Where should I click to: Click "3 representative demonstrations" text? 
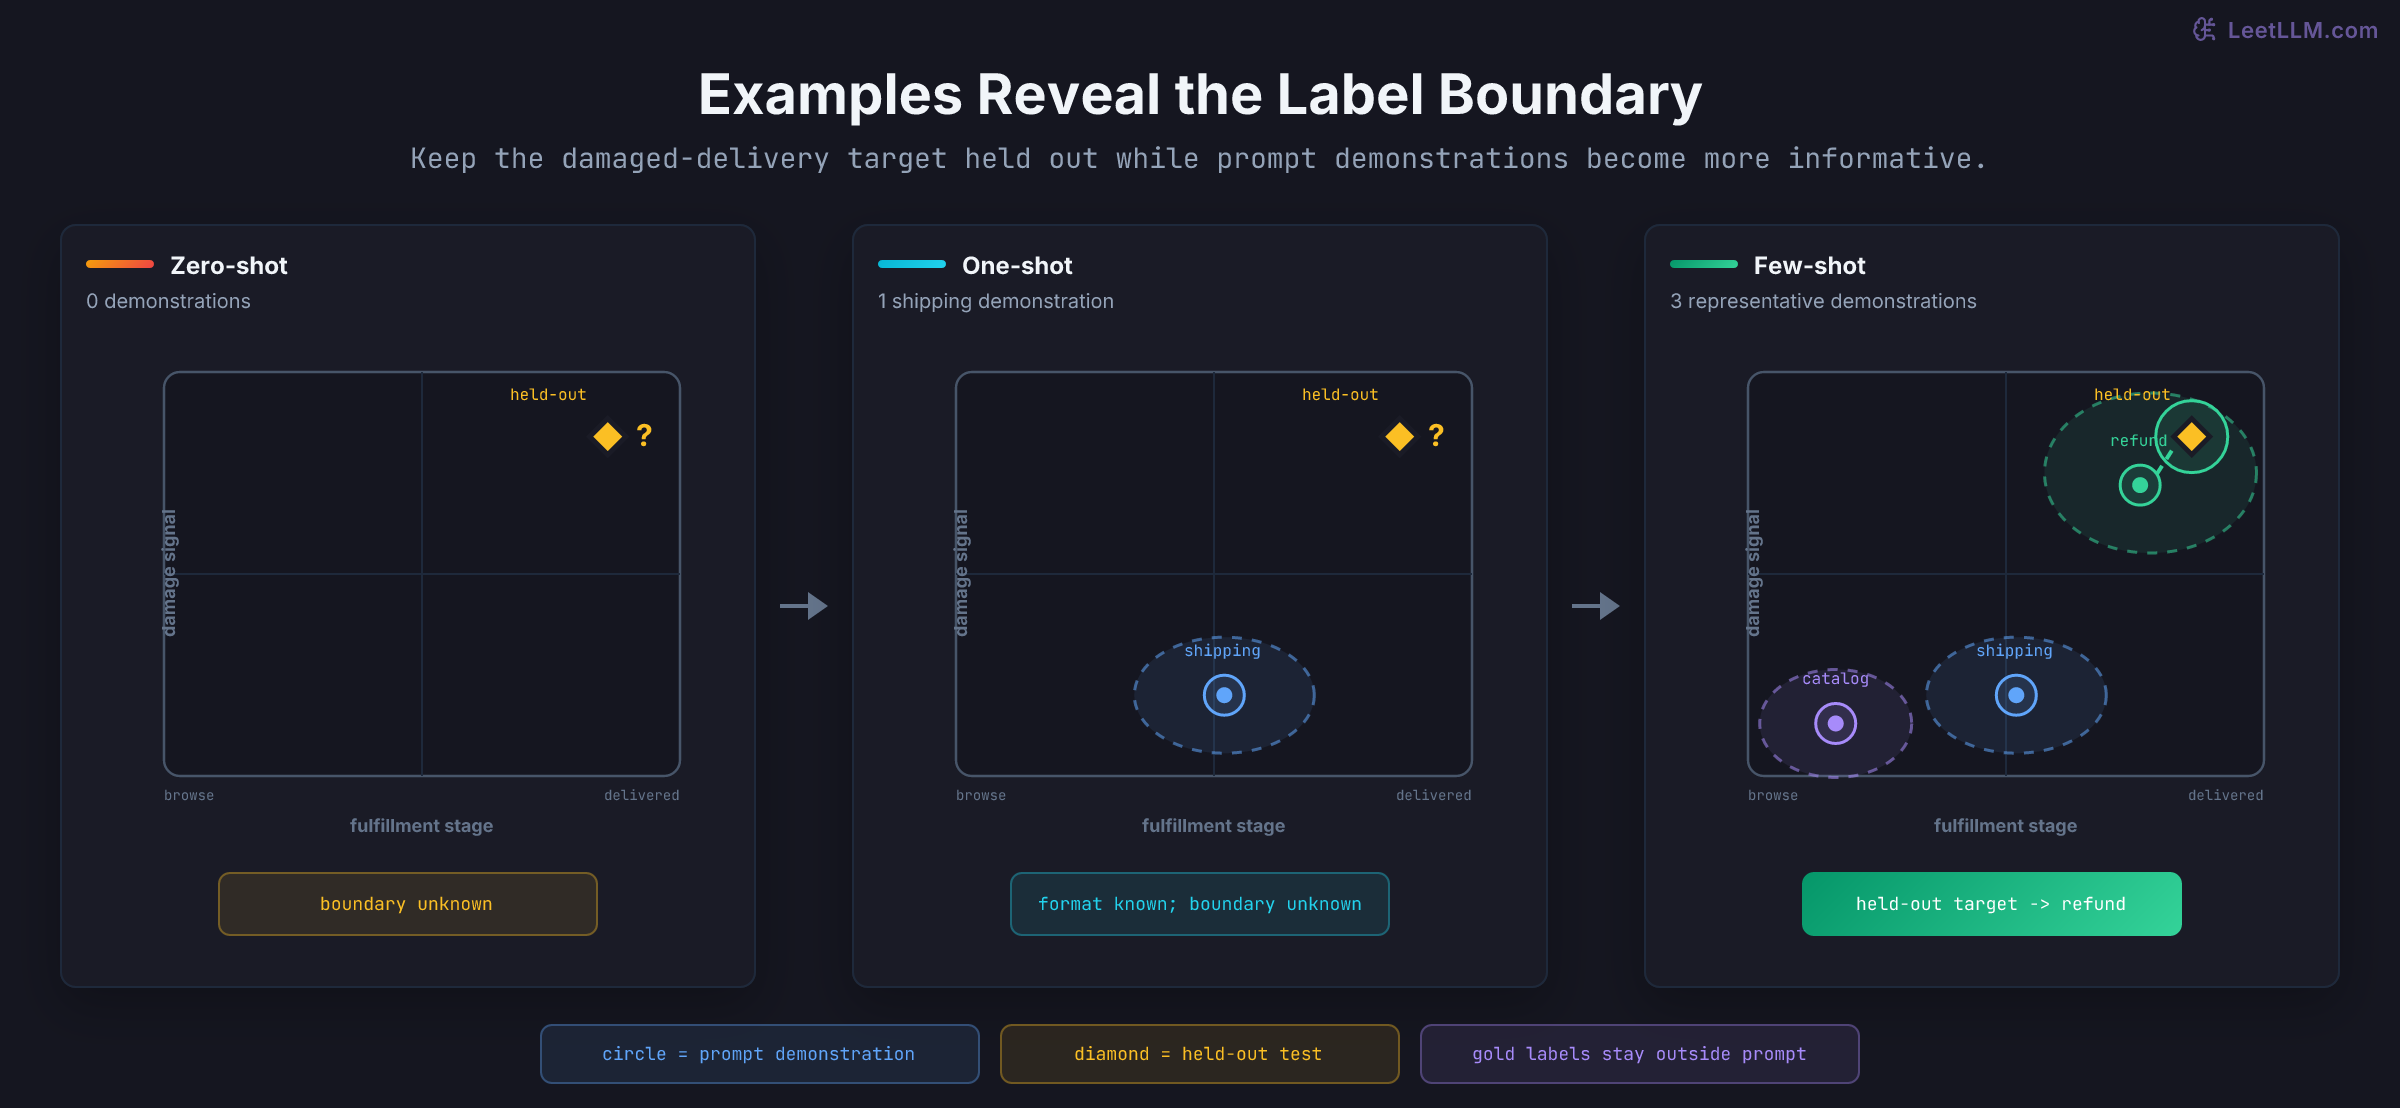pyautogui.click(x=1823, y=301)
